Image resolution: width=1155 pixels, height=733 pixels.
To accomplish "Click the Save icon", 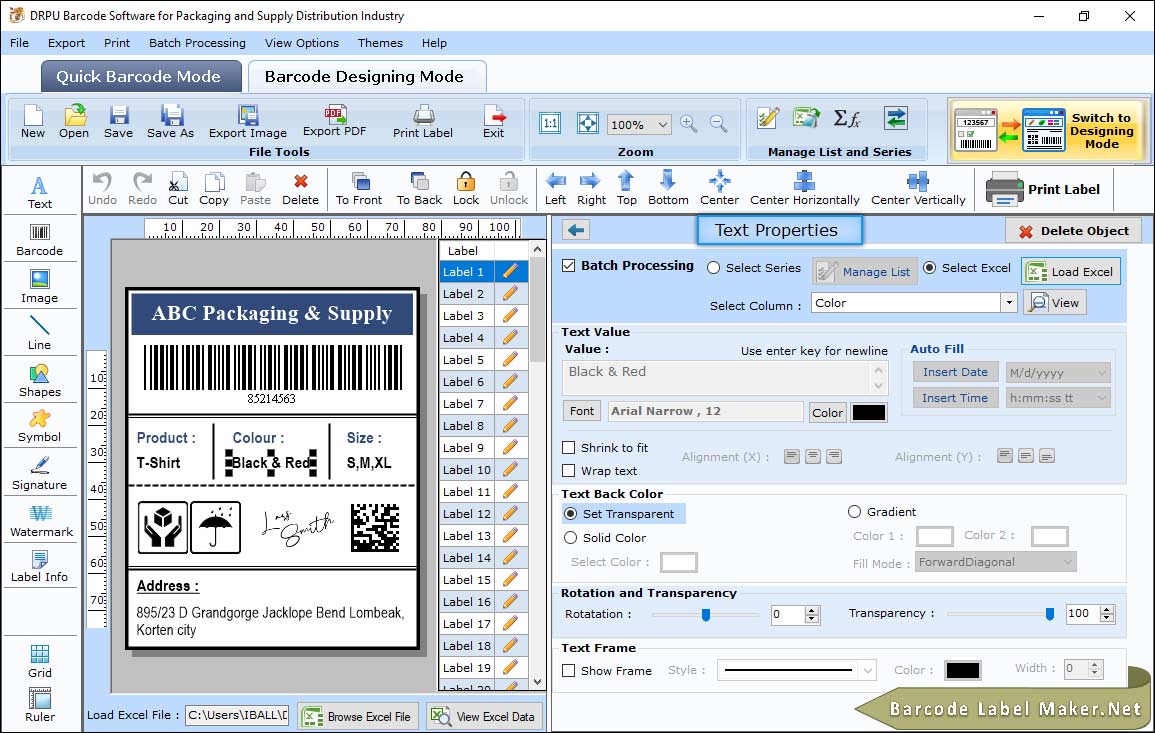I will click(x=119, y=122).
